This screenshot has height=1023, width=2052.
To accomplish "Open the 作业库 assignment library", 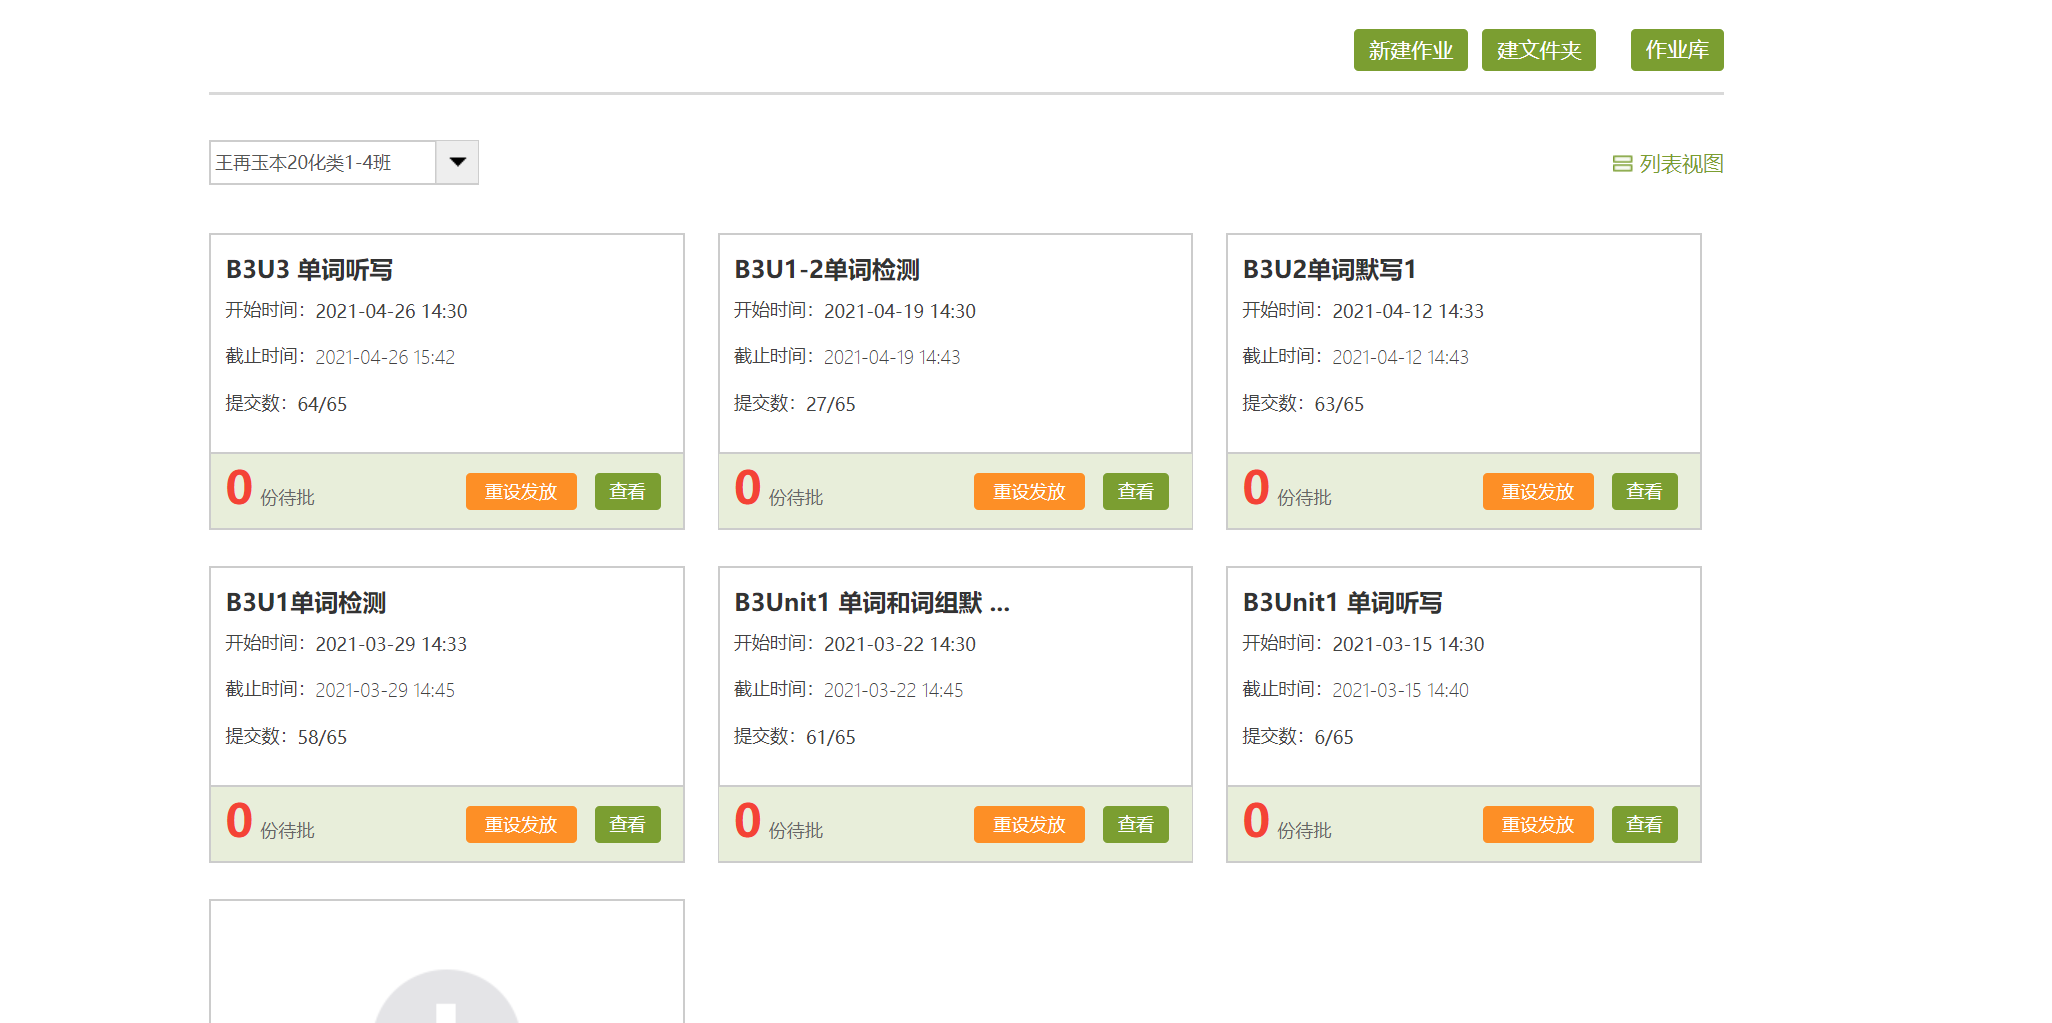I will [1676, 50].
